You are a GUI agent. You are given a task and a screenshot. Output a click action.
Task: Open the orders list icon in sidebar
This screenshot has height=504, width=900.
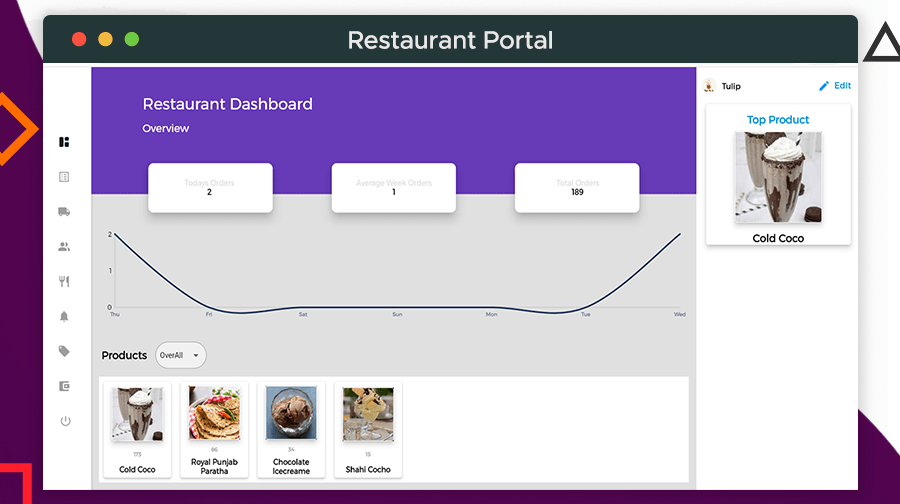click(x=64, y=177)
